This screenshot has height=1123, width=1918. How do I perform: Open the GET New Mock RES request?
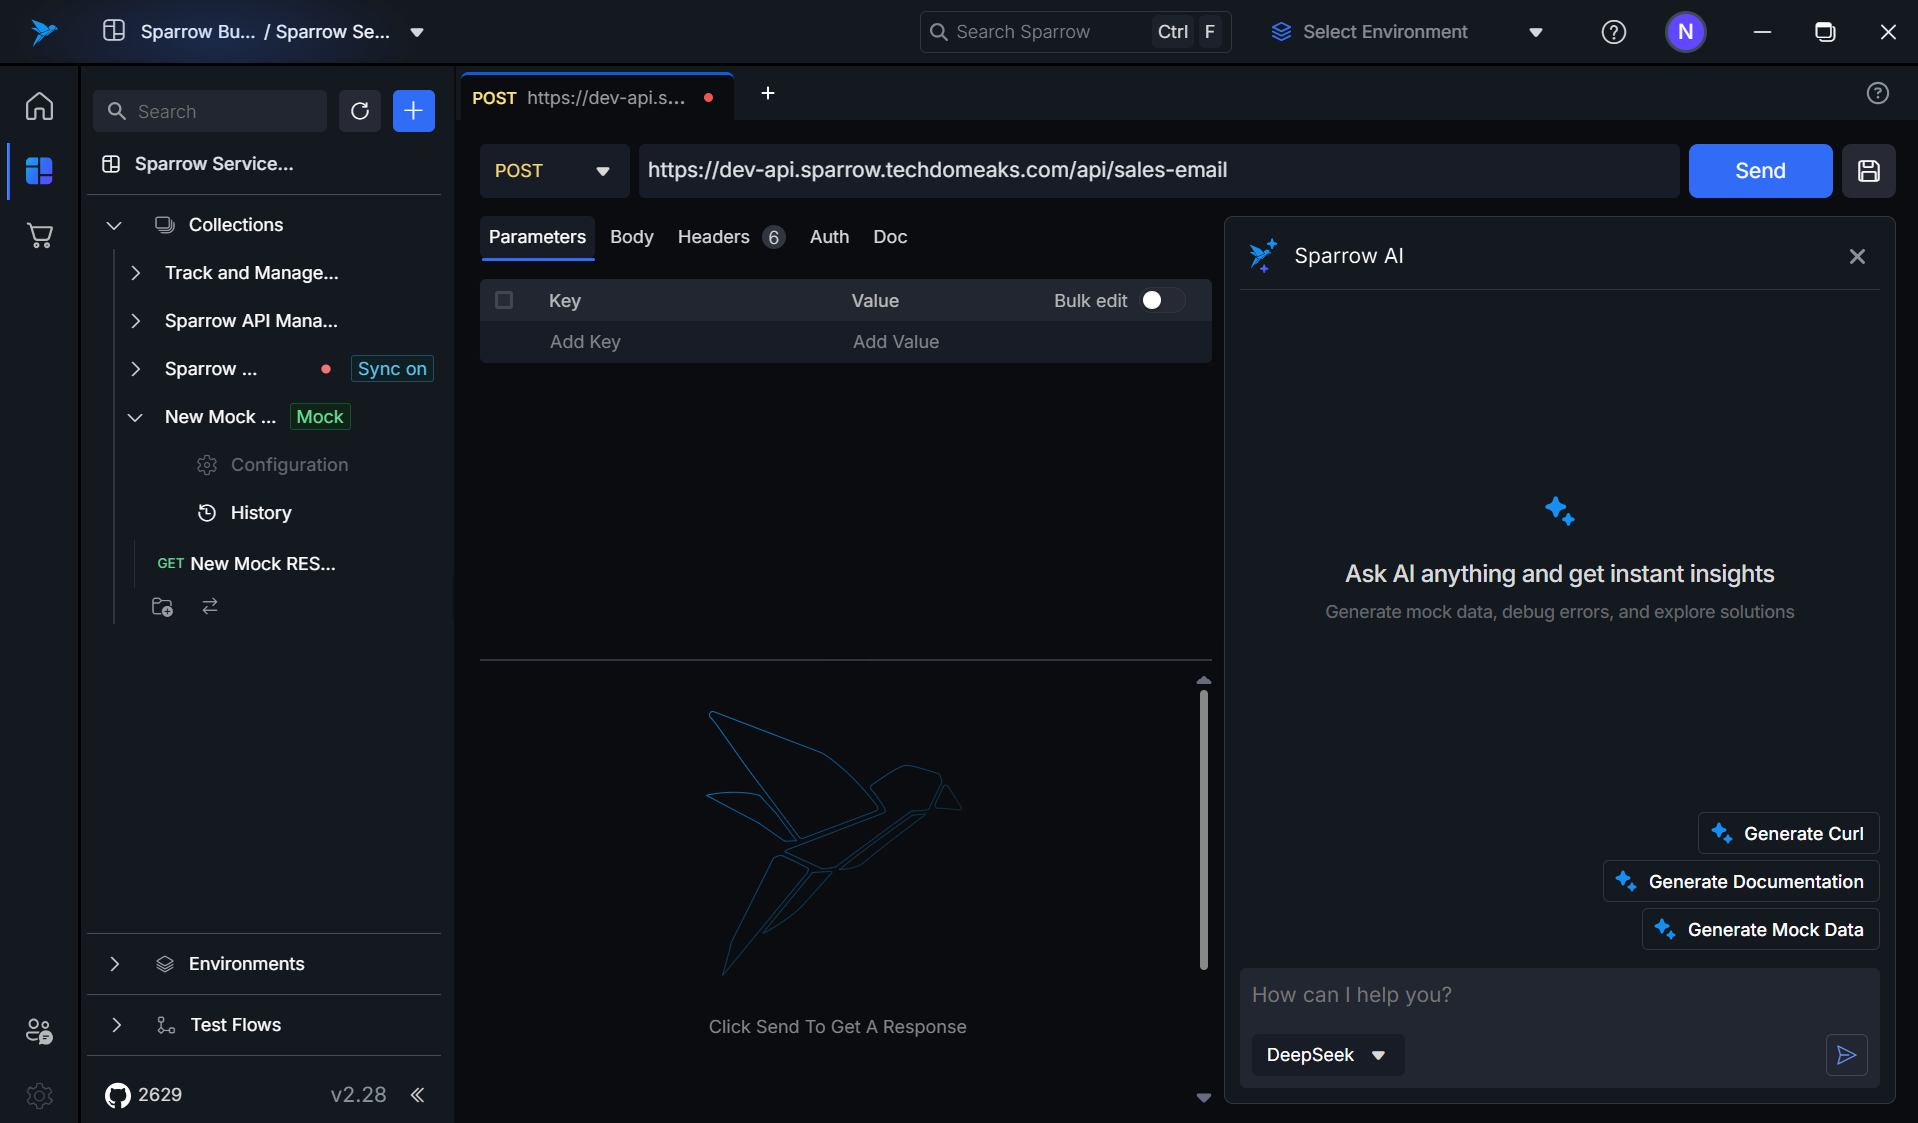tap(246, 564)
